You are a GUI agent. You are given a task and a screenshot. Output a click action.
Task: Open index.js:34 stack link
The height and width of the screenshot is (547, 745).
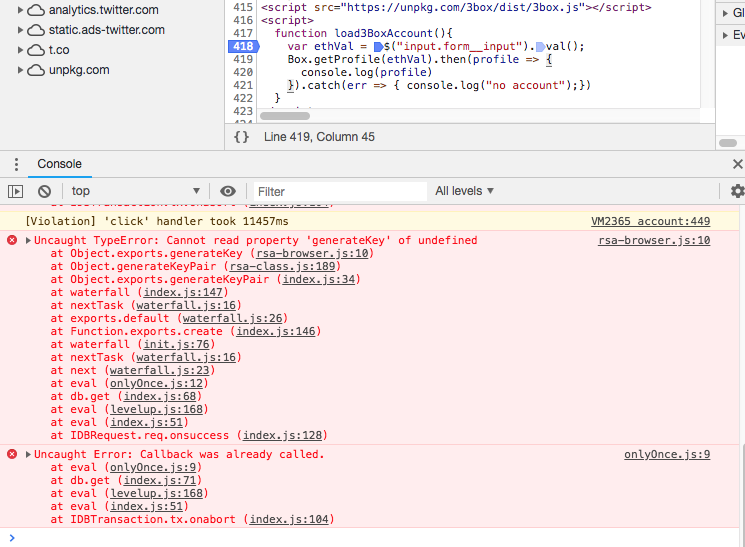click(x=319, y=279)
